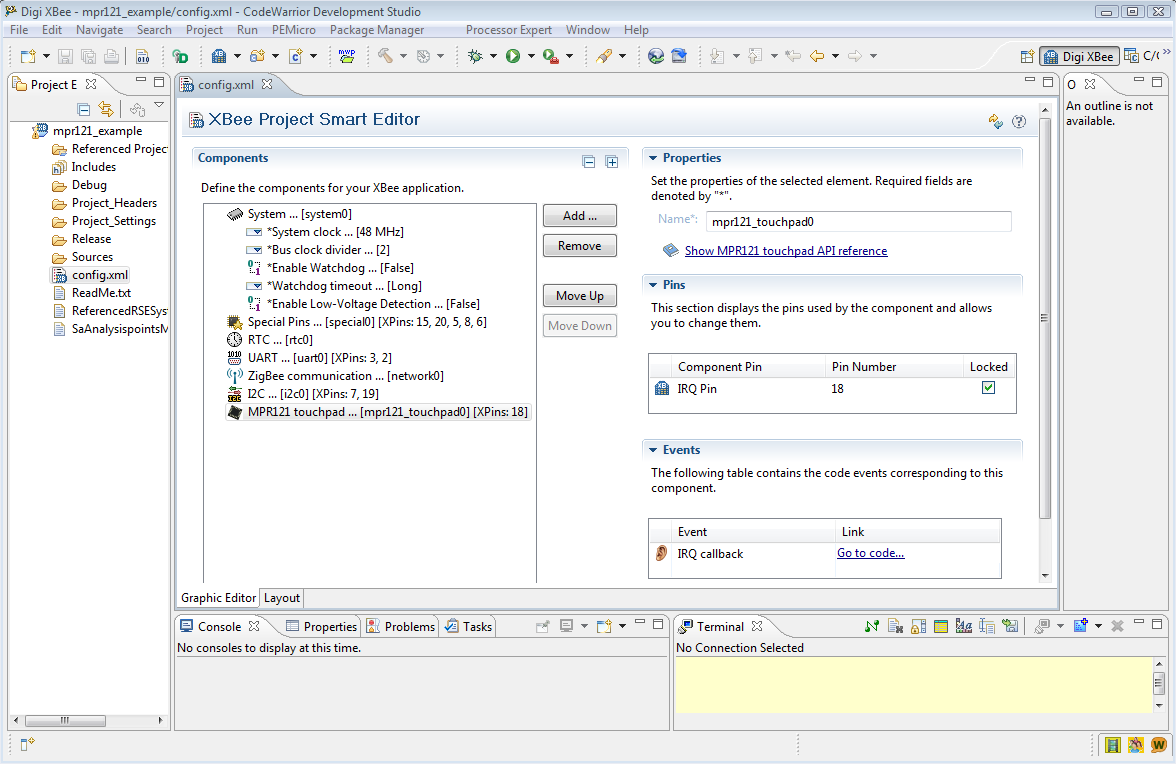Image resolution: width=1176 pixels, height=764 pixels.
Task: Toggle the Locked checkbox for IRQ Pin
Action: tap(988, 388)
